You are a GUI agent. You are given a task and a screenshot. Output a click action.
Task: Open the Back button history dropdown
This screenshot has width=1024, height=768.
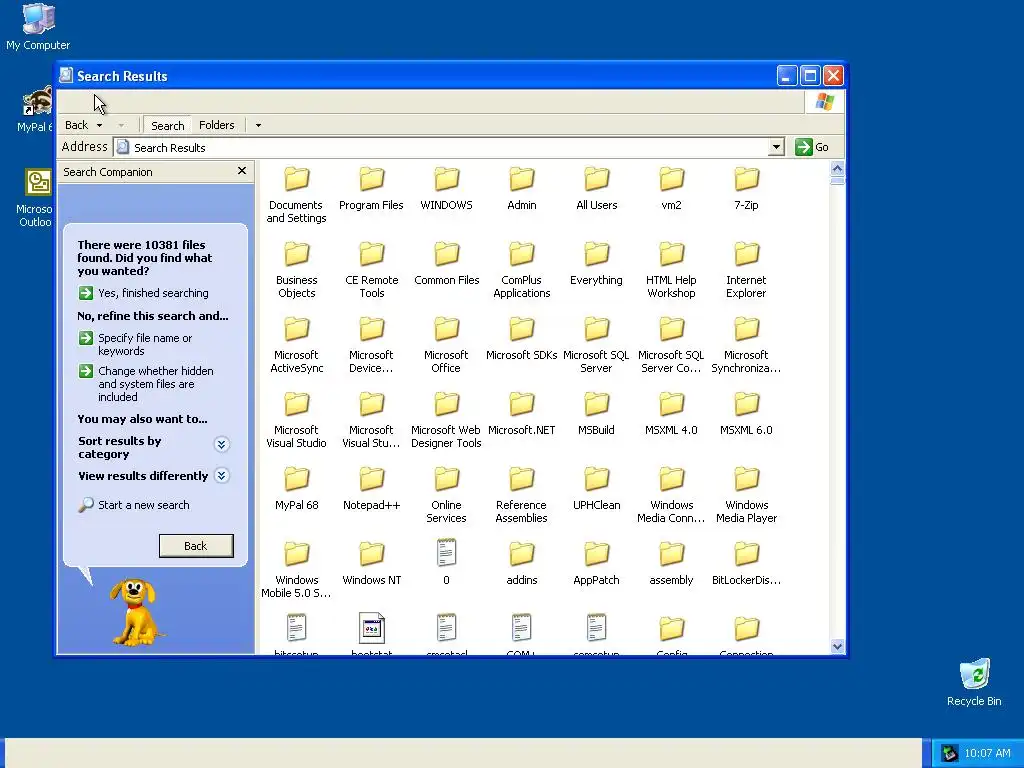tap(99, 125)
